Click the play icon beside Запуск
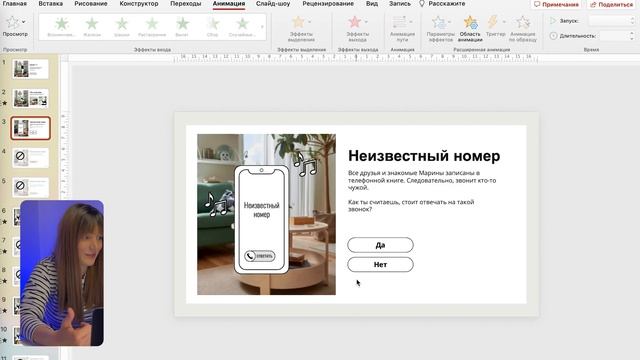This screenshot has width=640, height=360. coord(553,20)
